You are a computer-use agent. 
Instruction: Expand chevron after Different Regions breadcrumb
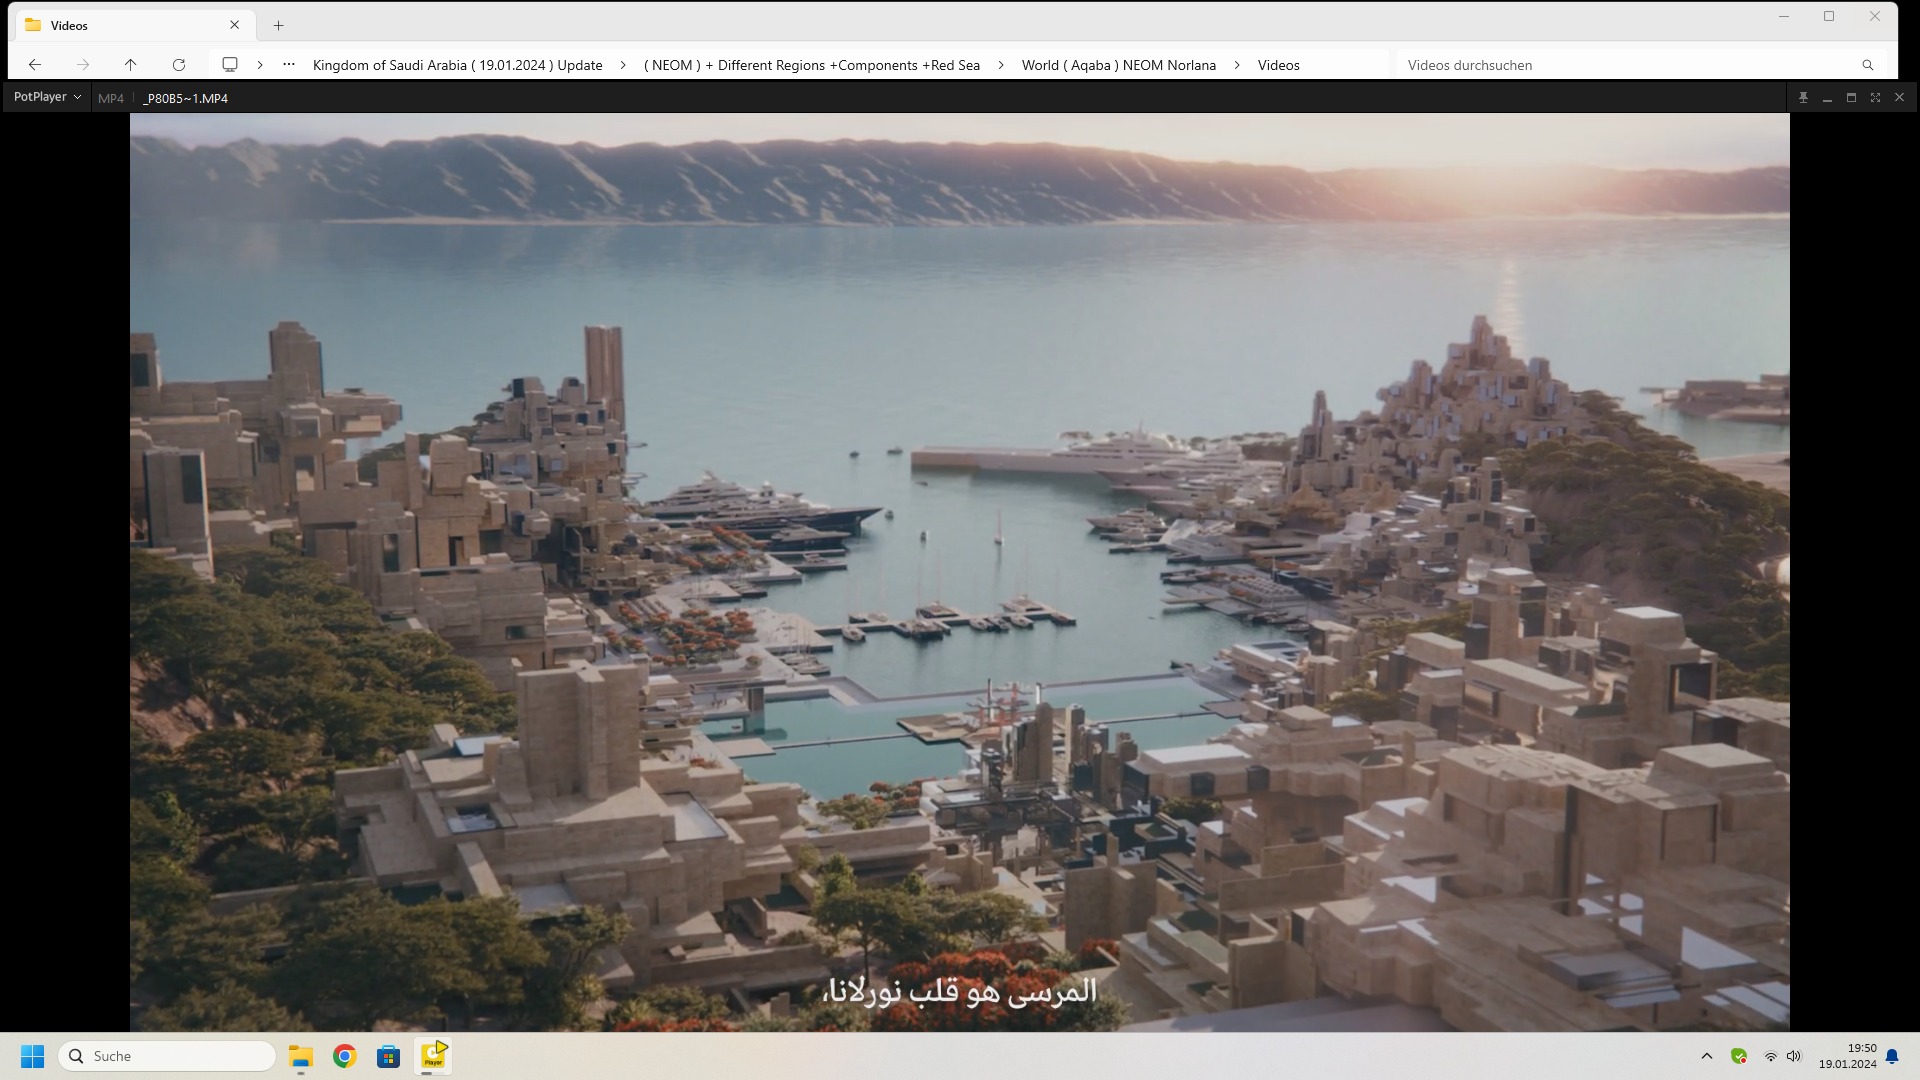(x=1001, y=65)
